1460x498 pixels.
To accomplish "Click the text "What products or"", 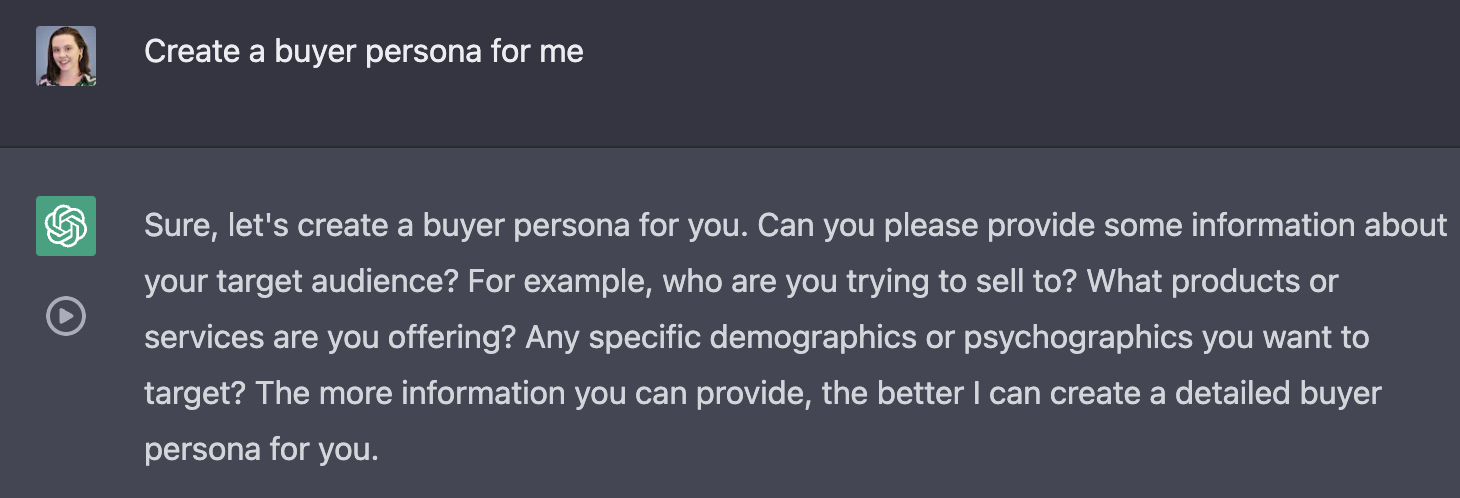I will (x=1212, y=282).
